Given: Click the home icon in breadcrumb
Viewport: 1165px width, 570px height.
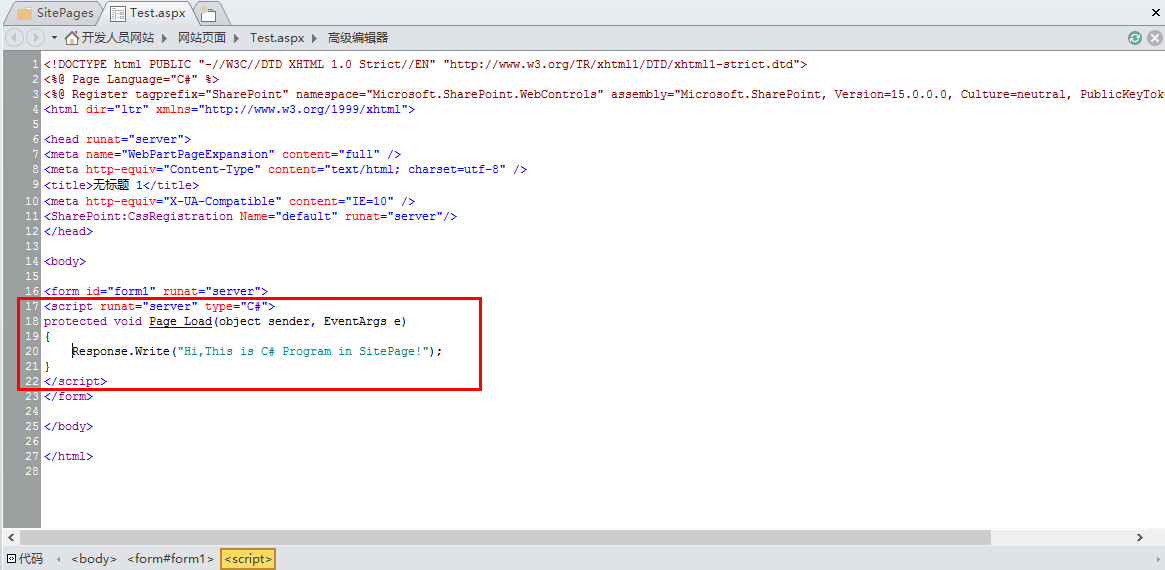Looking at the screenshot, I should pos(72,38).
